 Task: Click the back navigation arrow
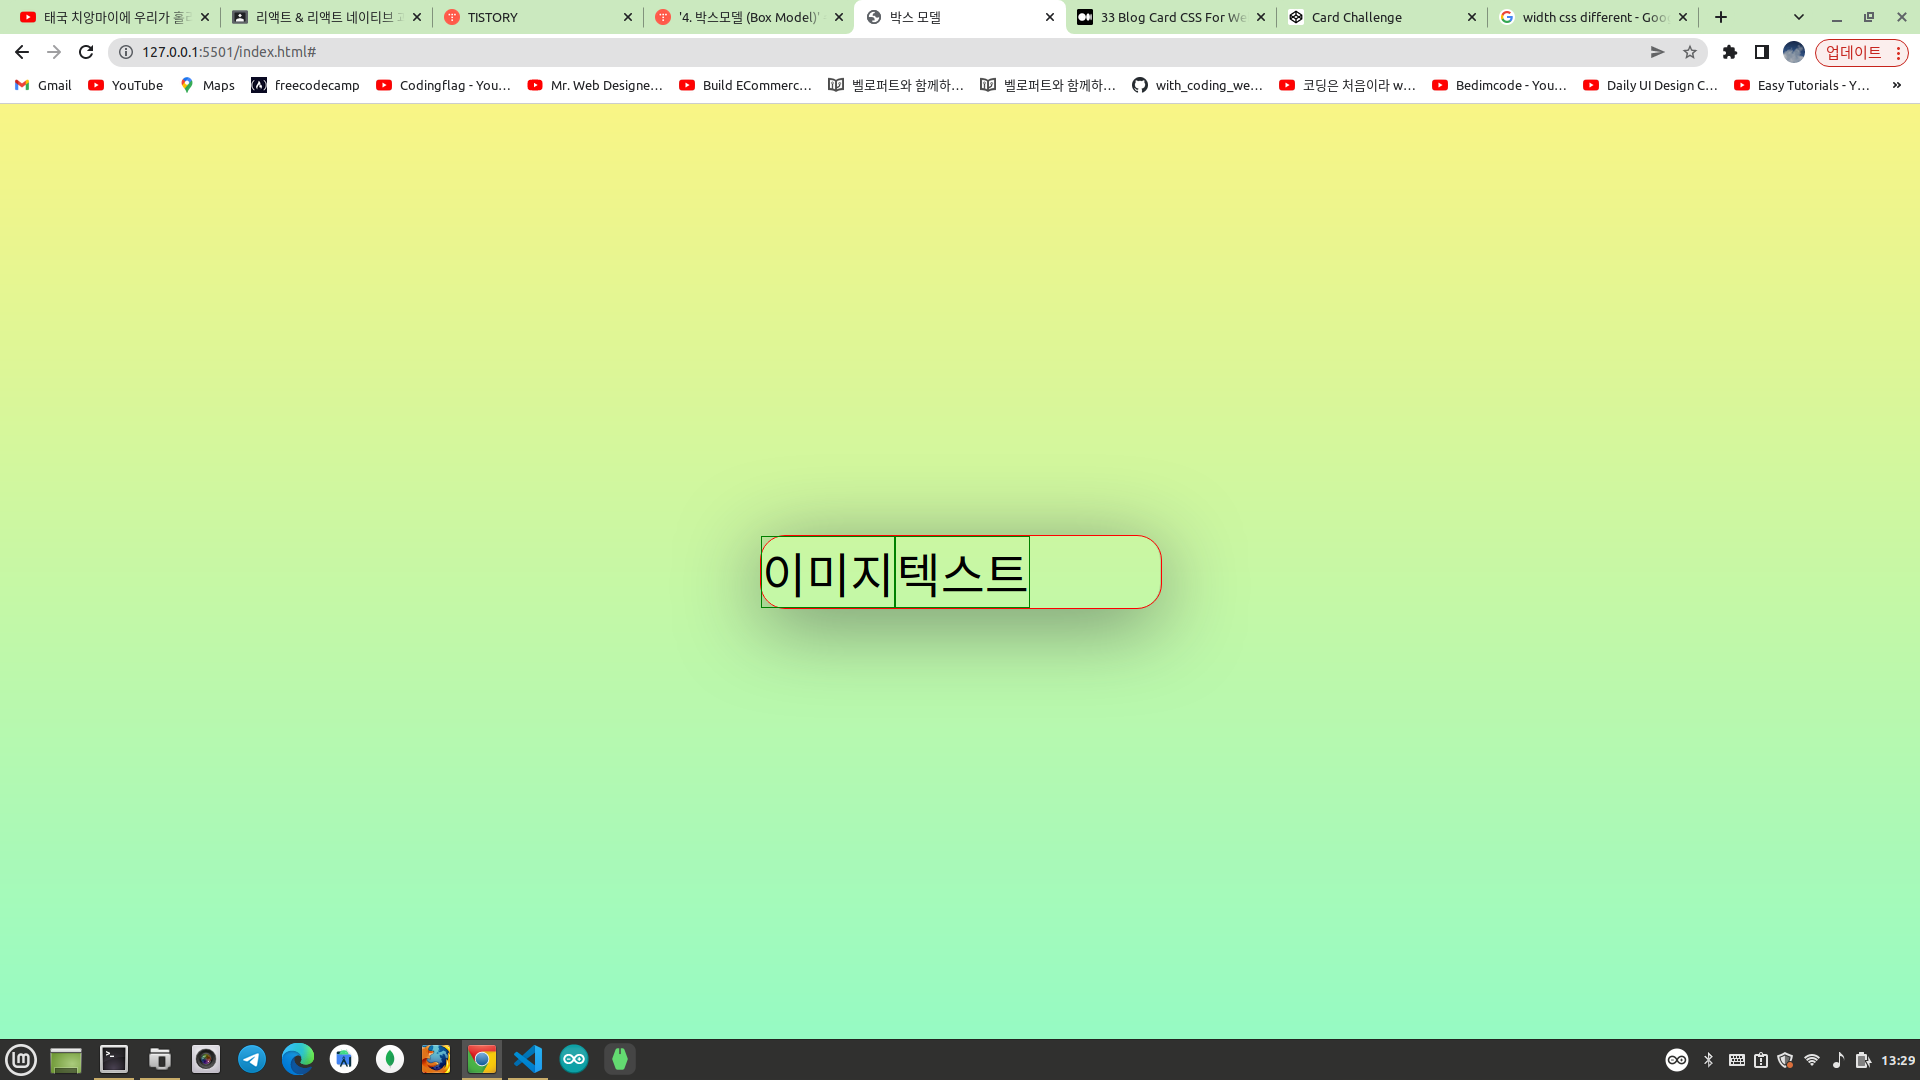click(x=22, y=52)
